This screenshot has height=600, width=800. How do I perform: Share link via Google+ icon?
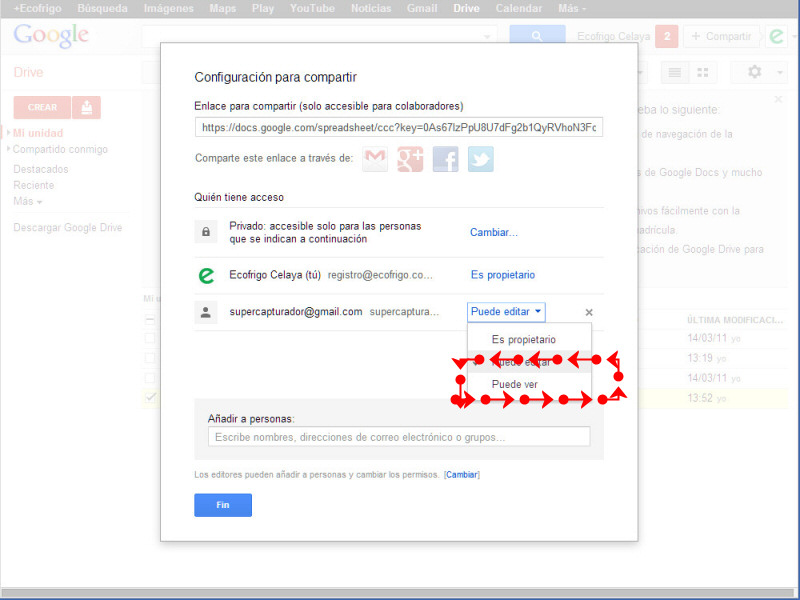click(x=410, y=159)
